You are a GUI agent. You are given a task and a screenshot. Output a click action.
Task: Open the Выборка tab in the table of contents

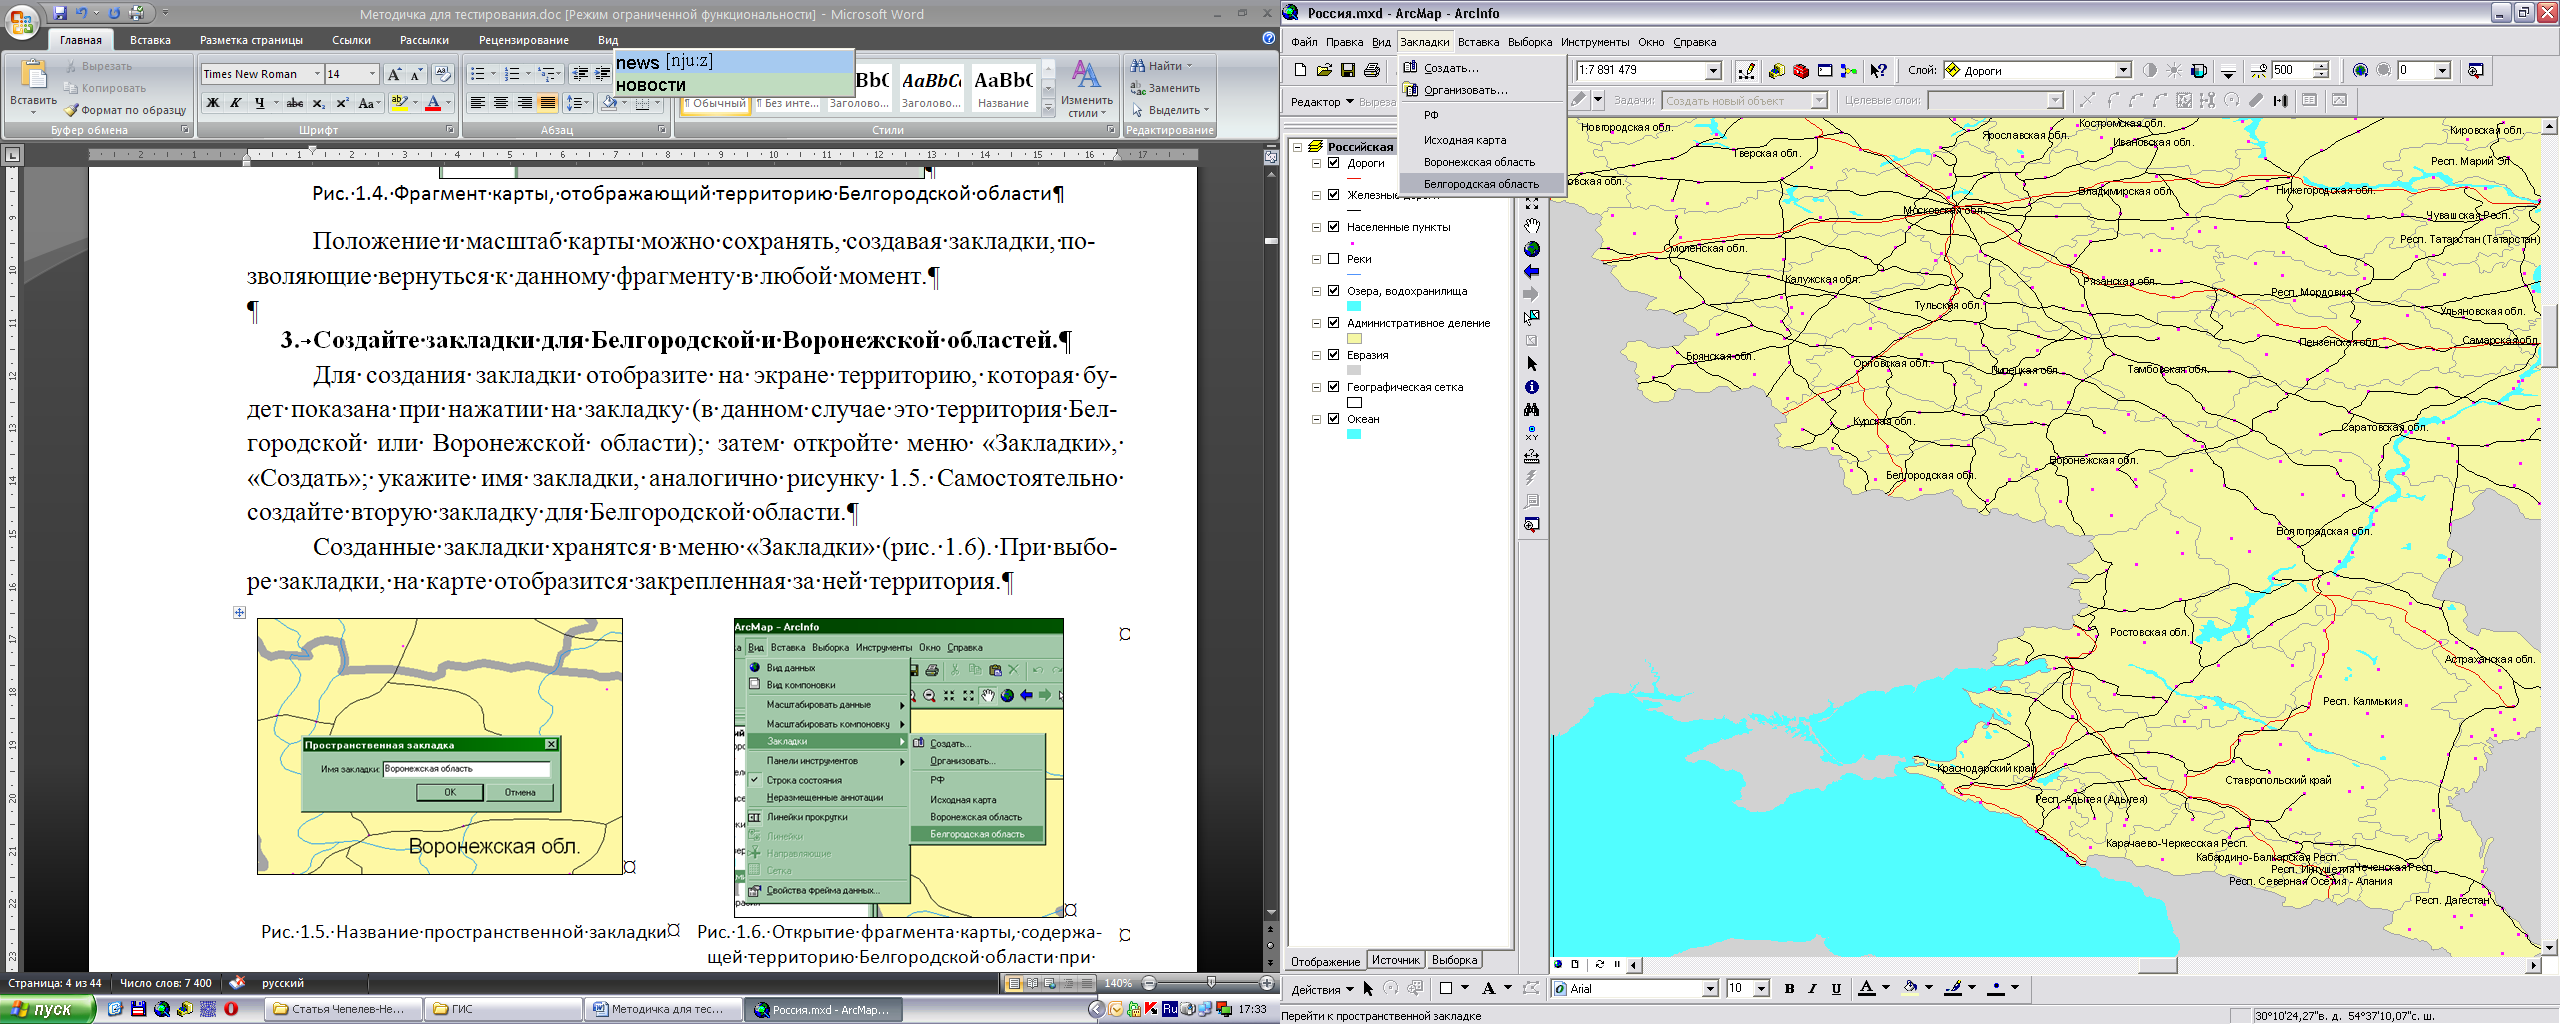1454,960
